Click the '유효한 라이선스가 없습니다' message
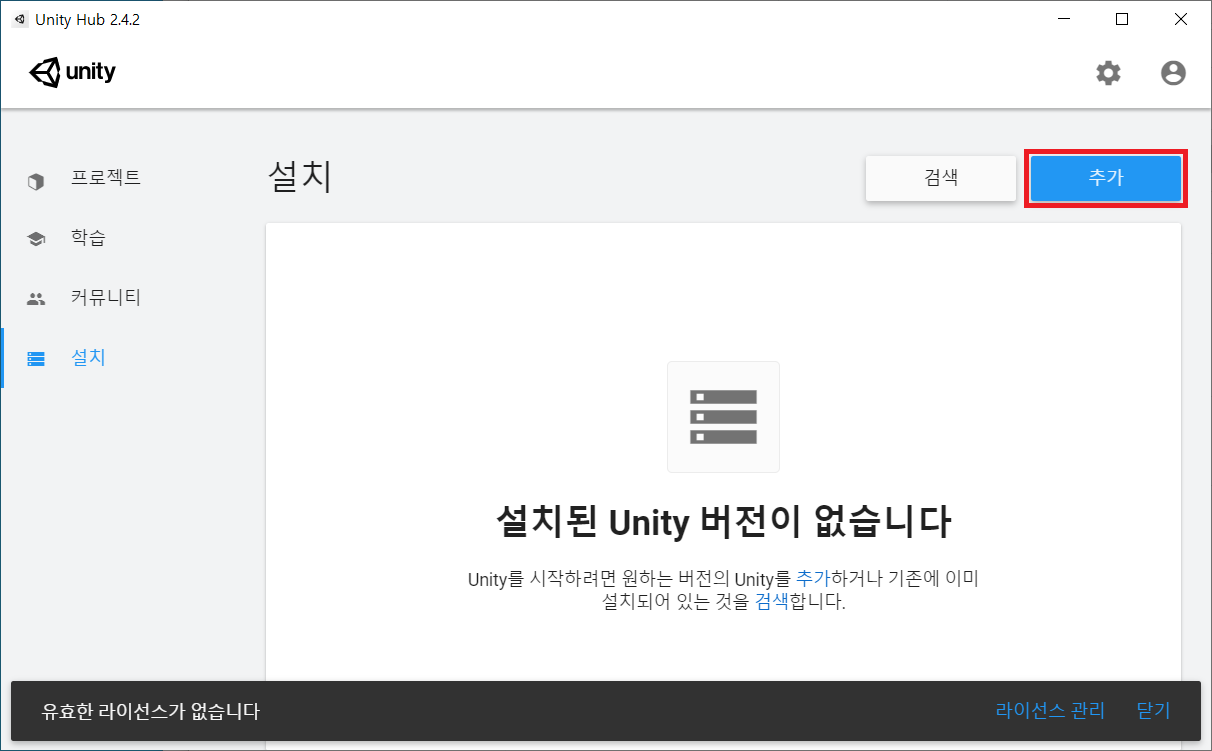The height and width of the screenshot is (751, 1212). 150,712
